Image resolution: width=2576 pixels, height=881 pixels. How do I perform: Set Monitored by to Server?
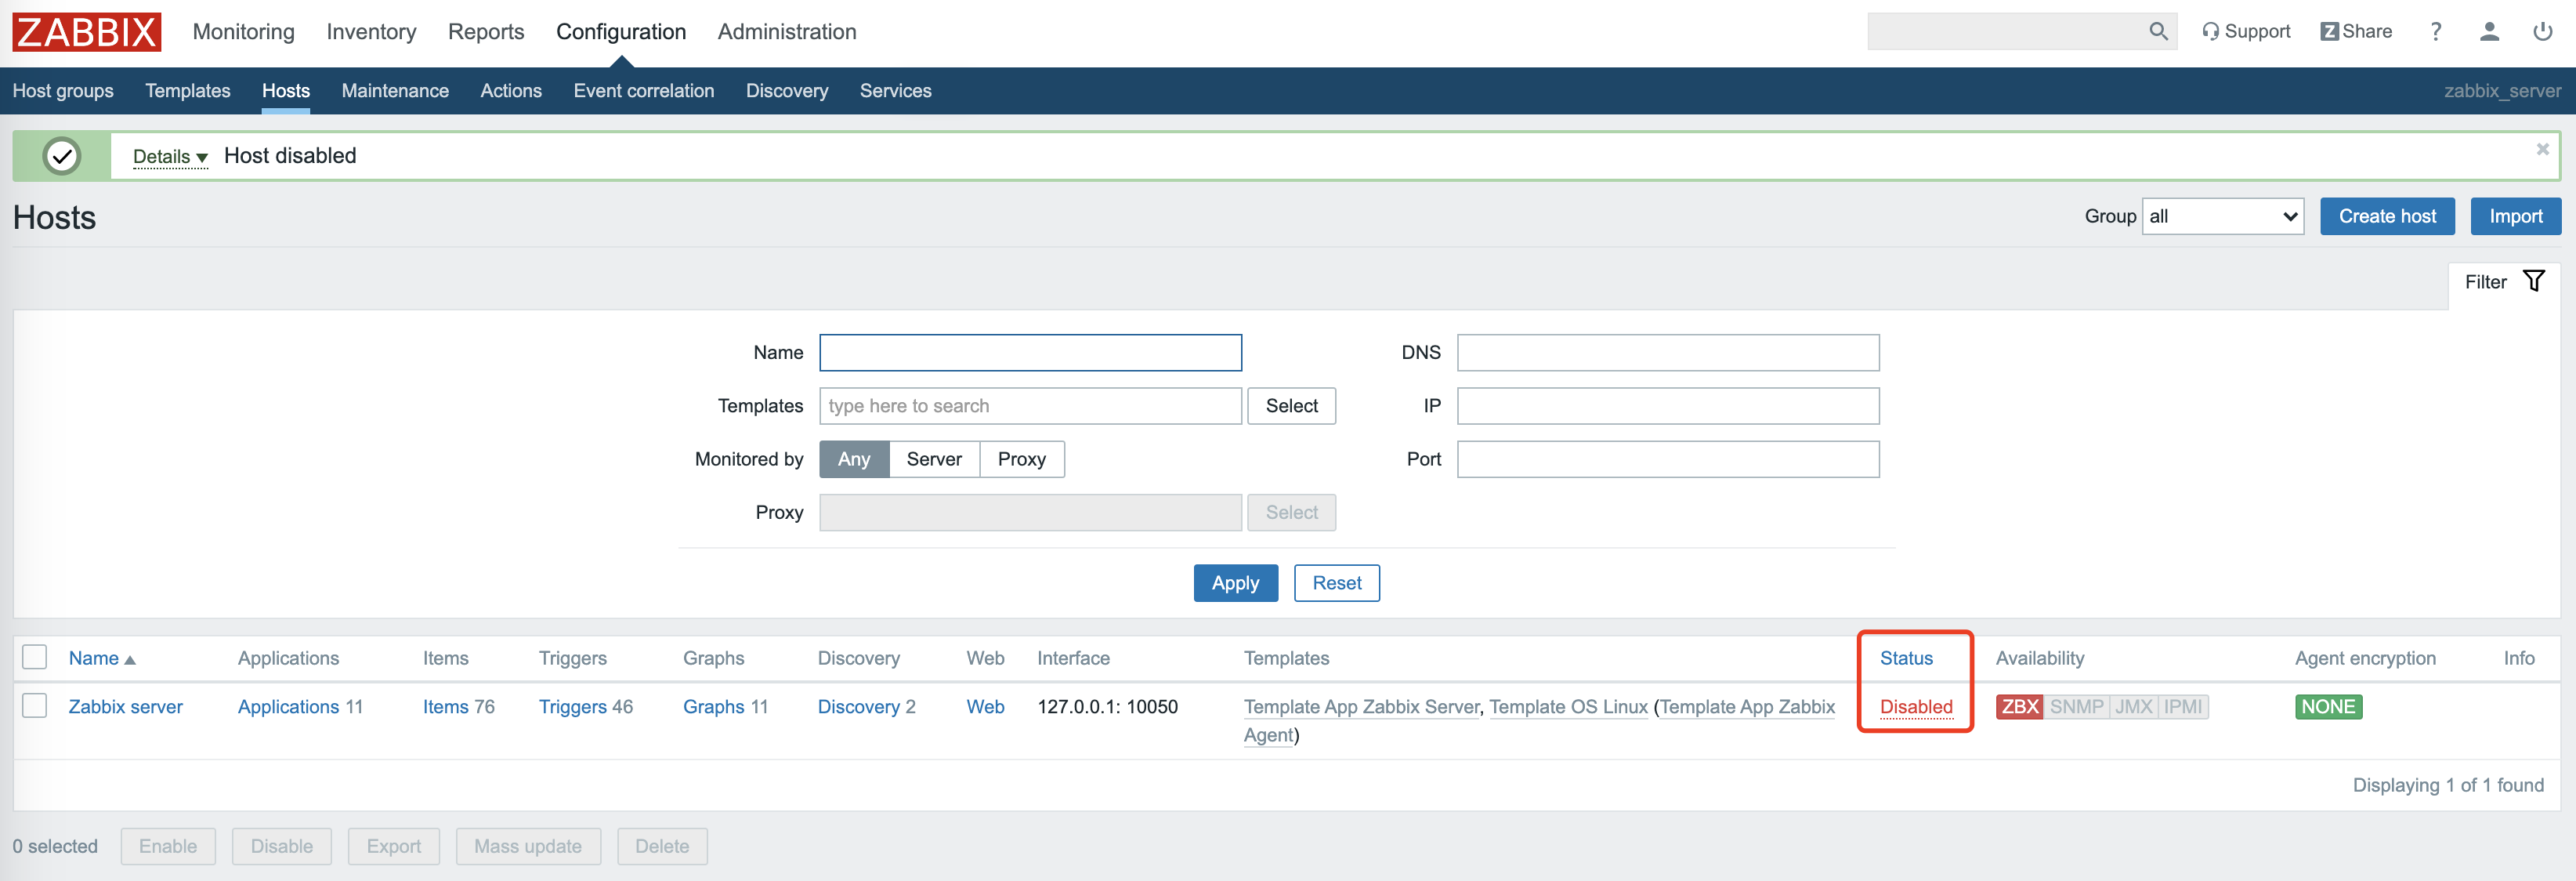click(934, 459)
